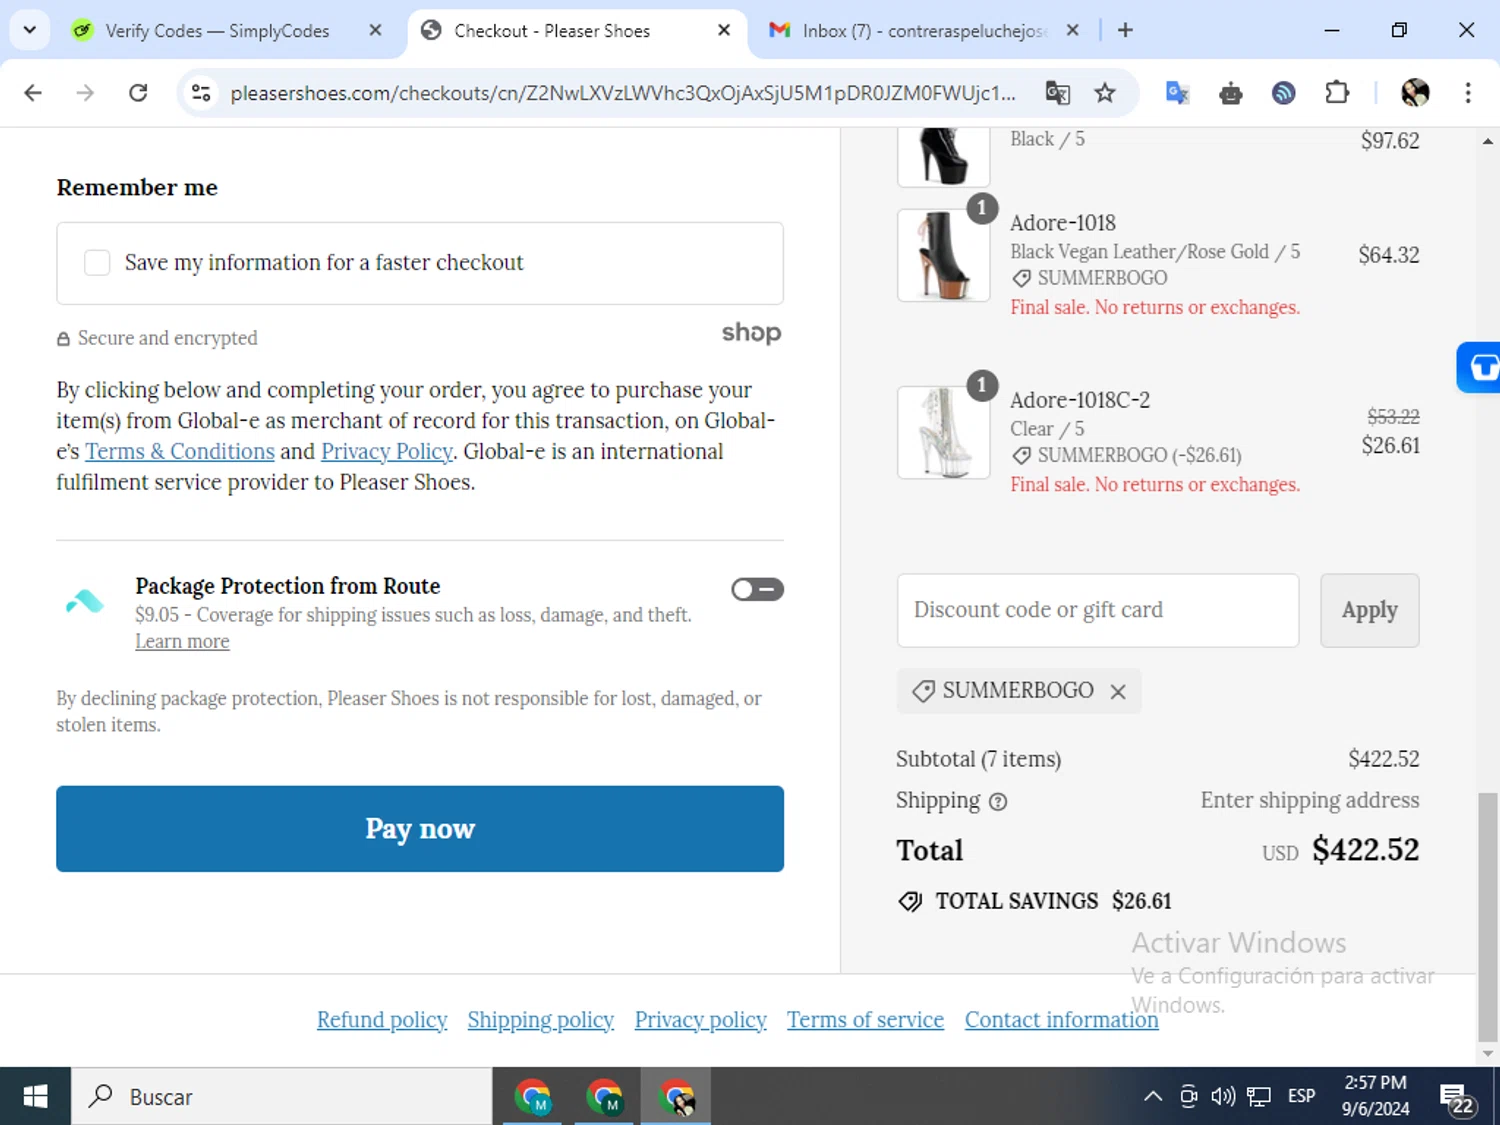Open Chrome profile avatar

(x=1415, y=93)
